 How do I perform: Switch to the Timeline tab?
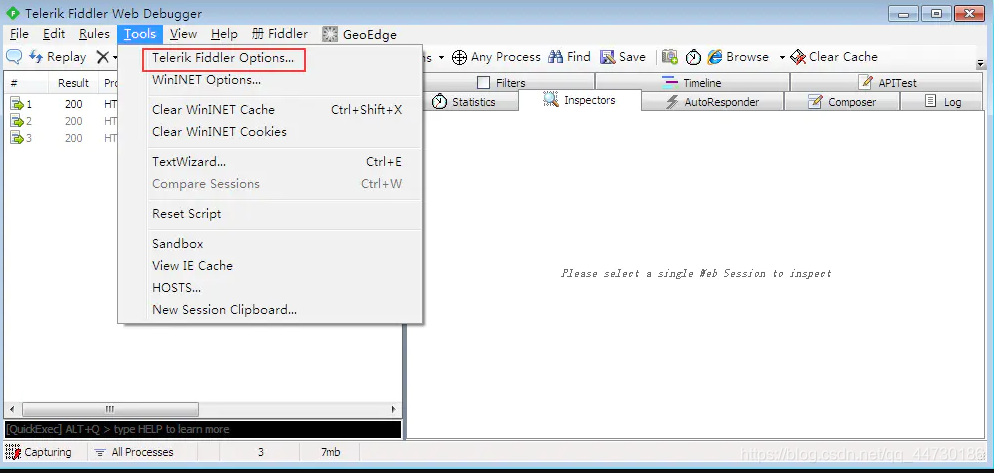coord(692,82)
